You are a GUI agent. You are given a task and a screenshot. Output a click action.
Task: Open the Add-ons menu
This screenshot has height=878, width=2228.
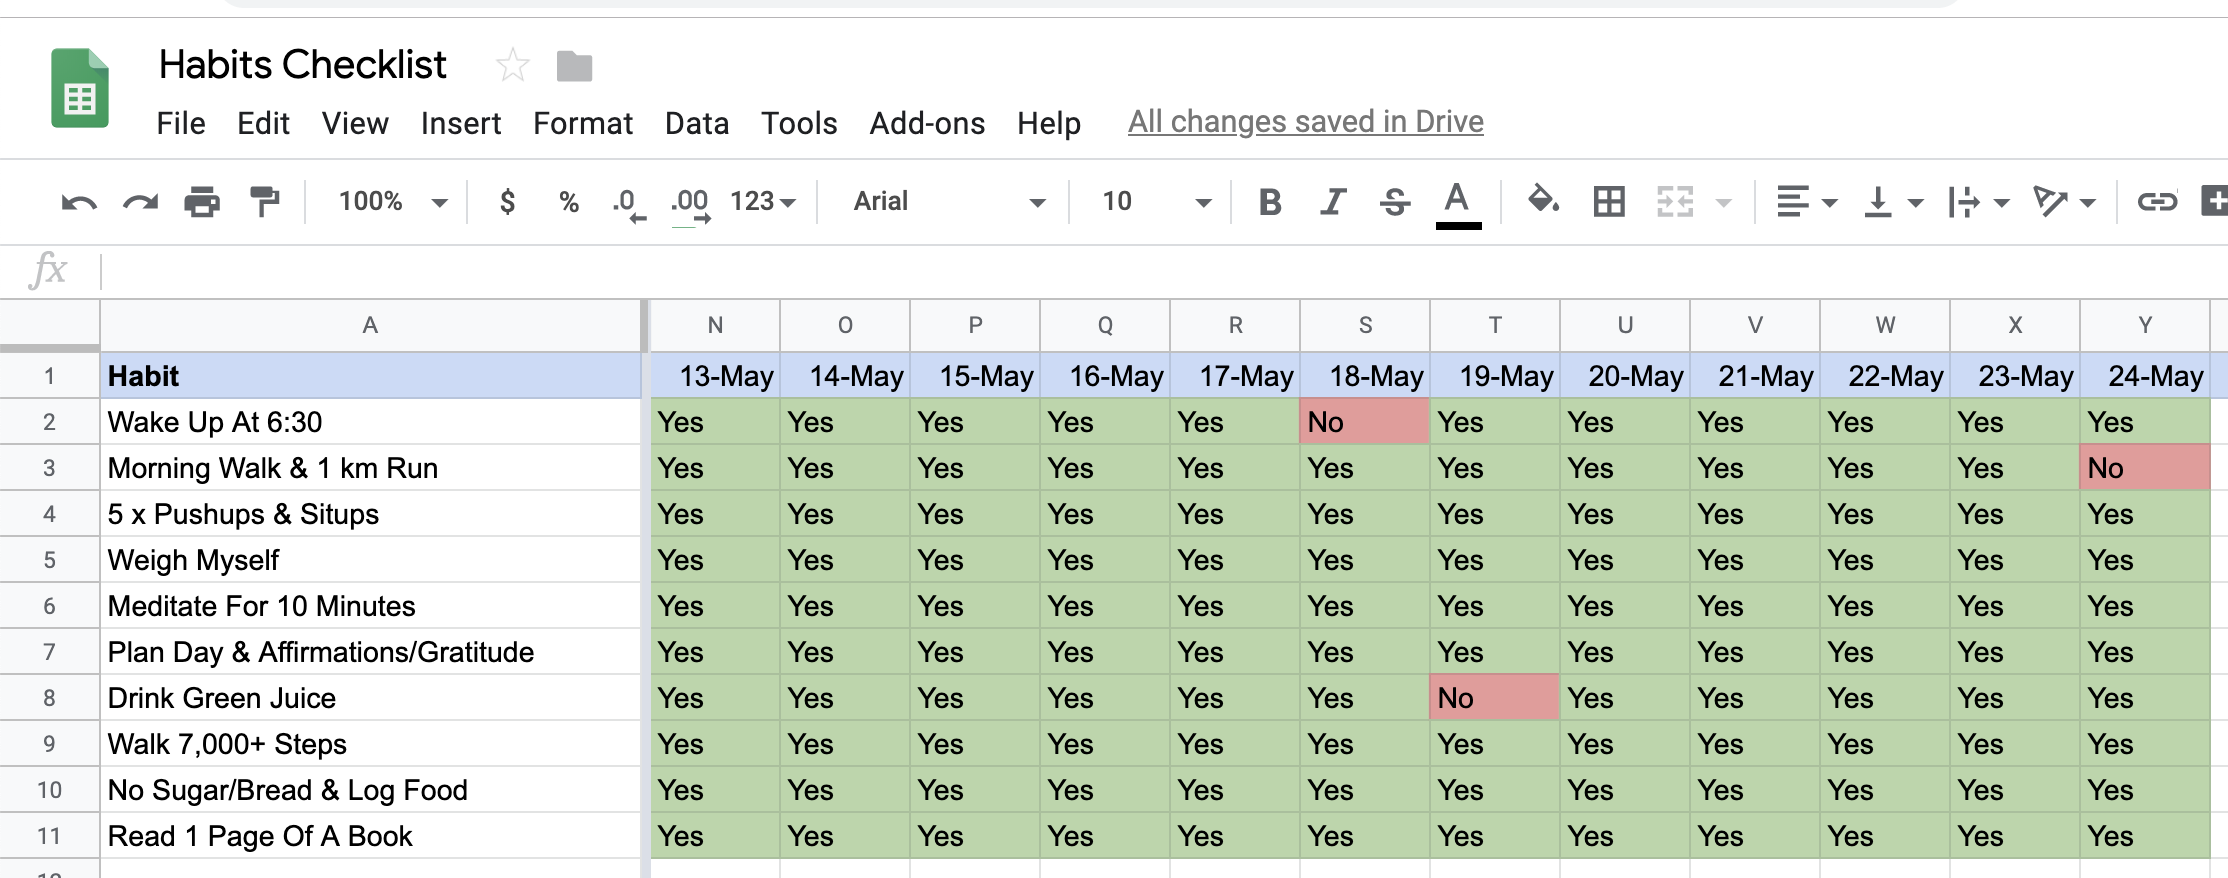coord(927,123)
